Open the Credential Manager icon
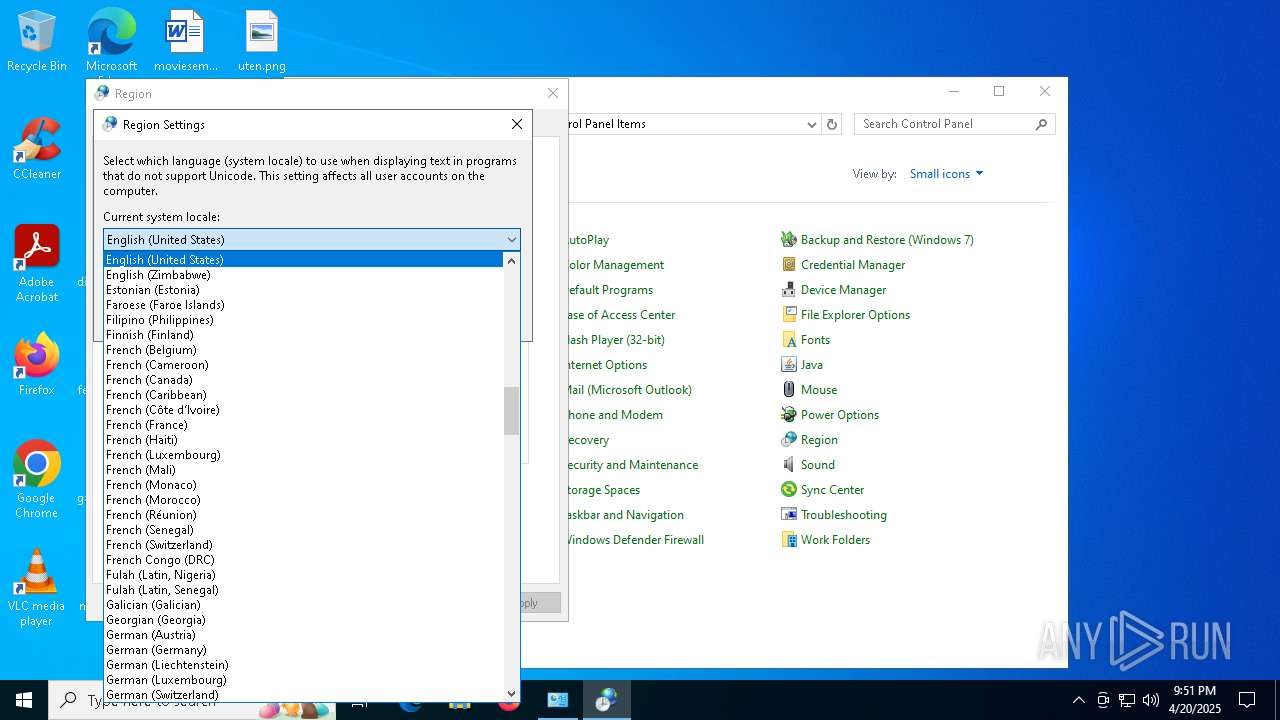The height and width of the screenshot is (720, 1280). tap(789, 265)
